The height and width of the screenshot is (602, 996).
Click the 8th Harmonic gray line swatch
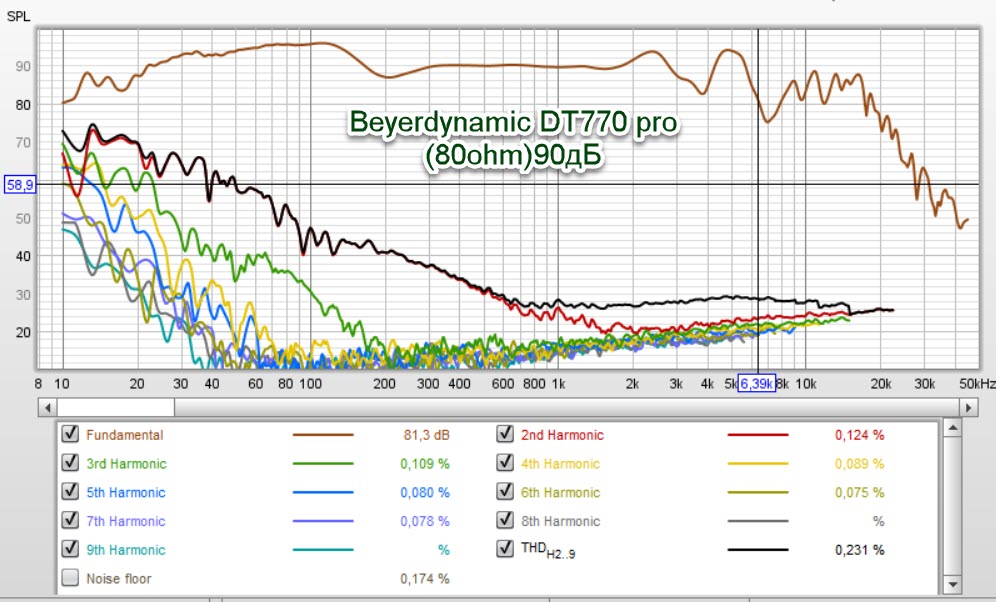[758, 521]
